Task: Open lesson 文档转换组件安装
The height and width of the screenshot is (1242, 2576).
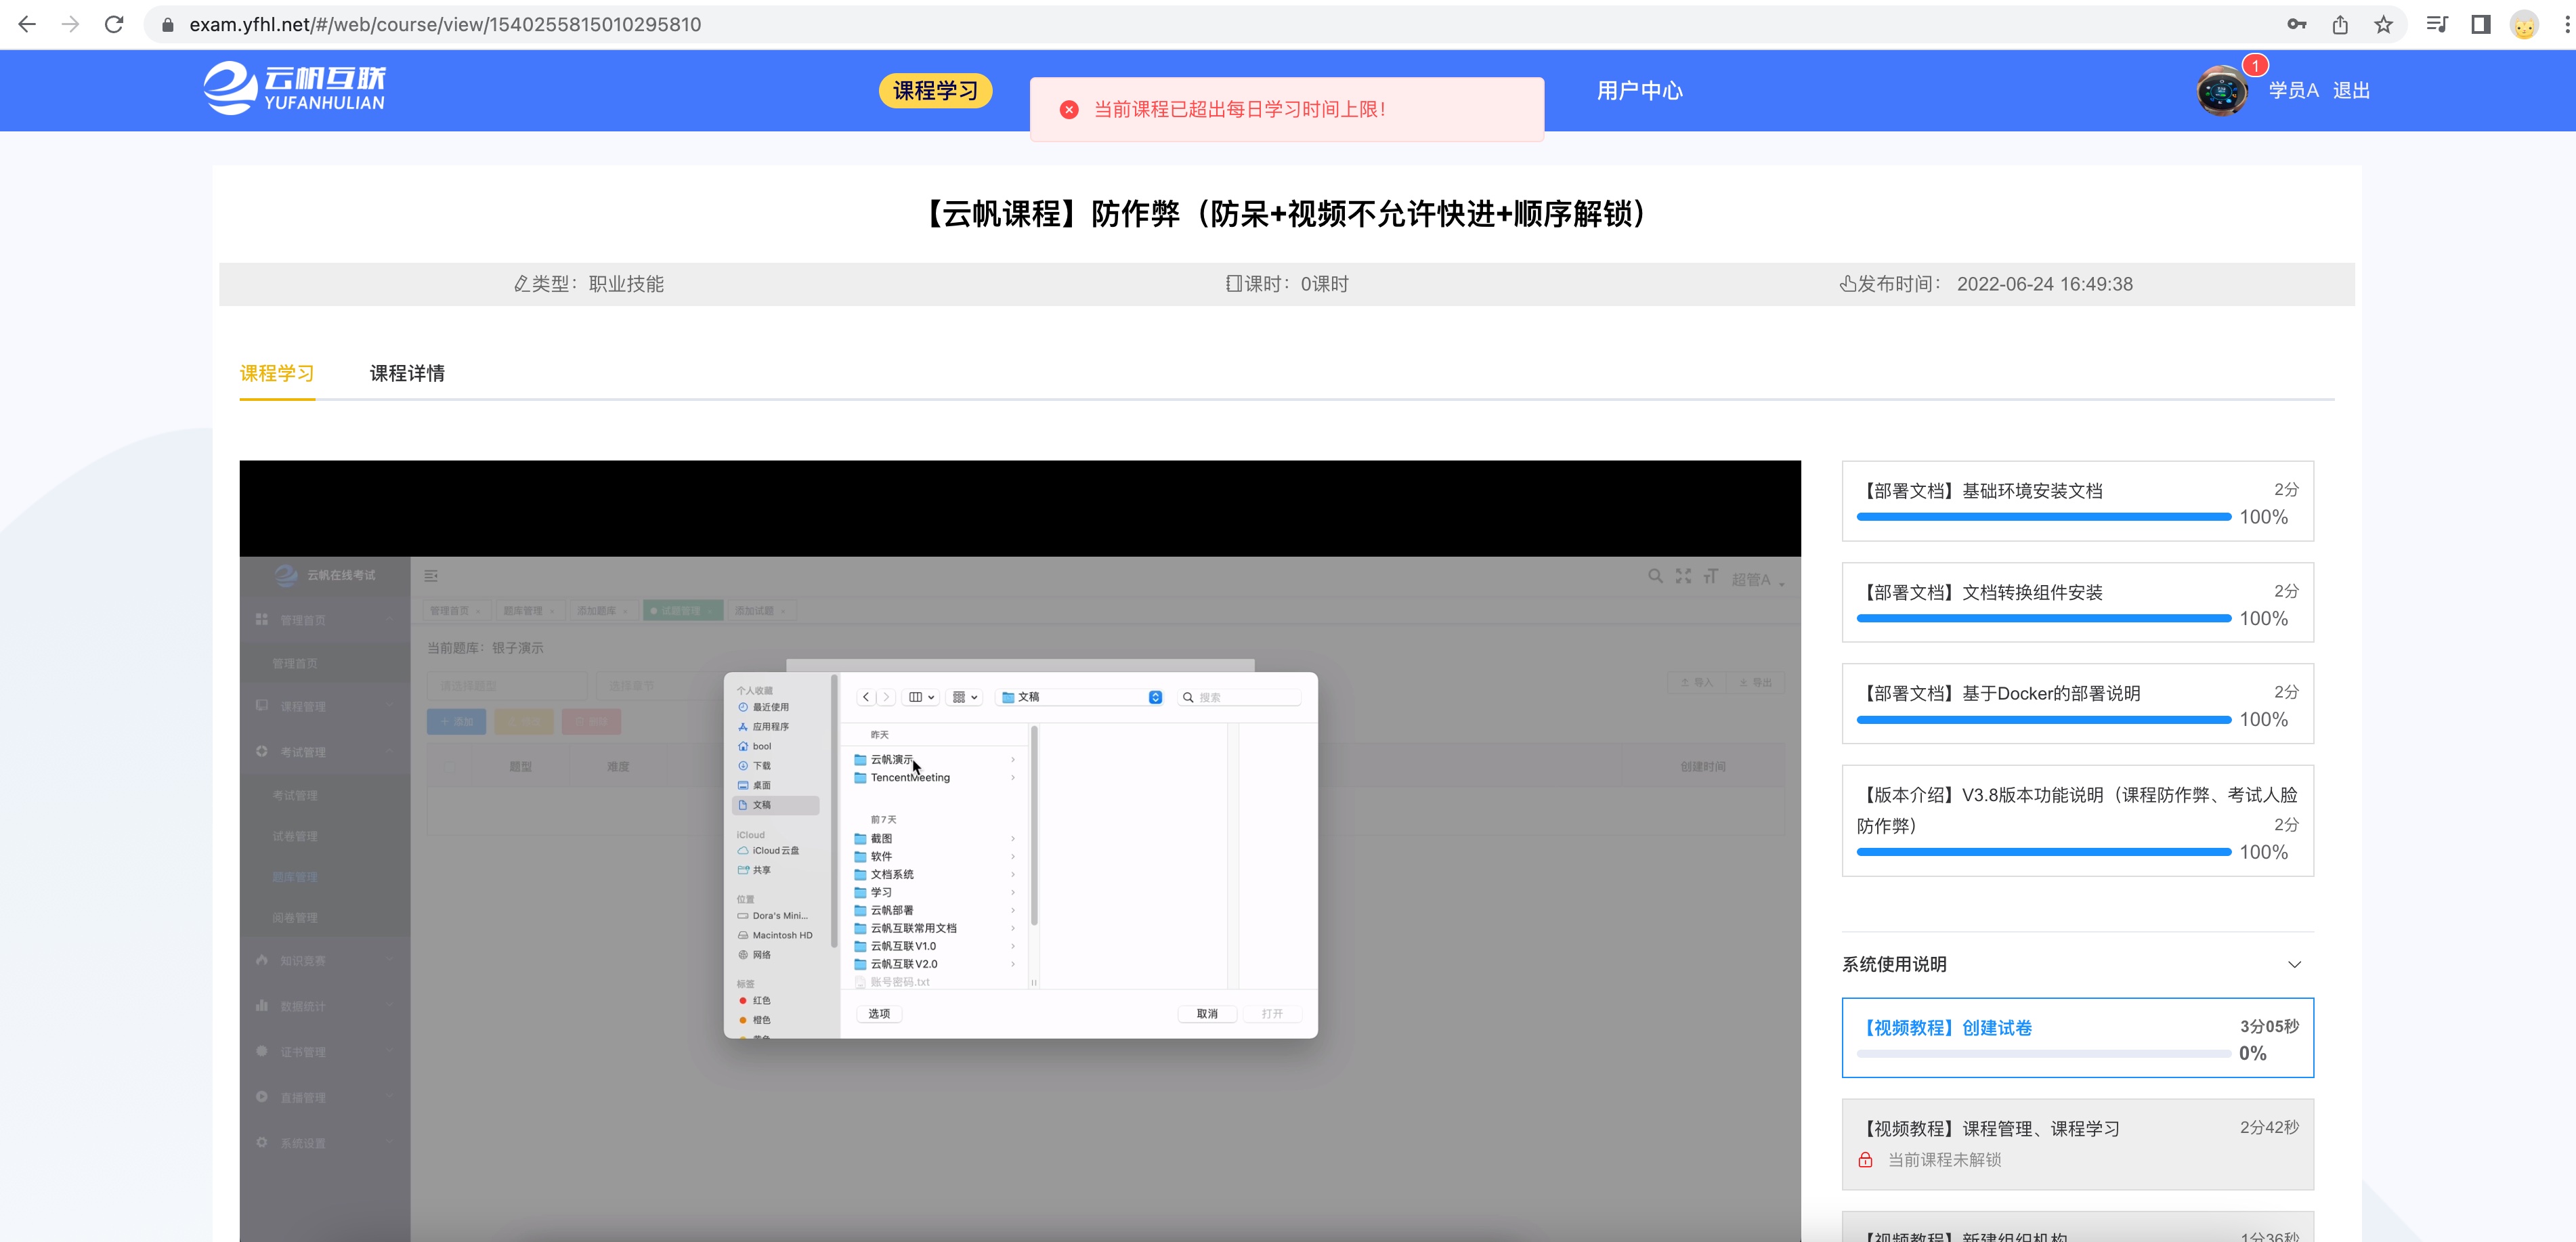Action: pyautogui.click(x=2077, y=602)
